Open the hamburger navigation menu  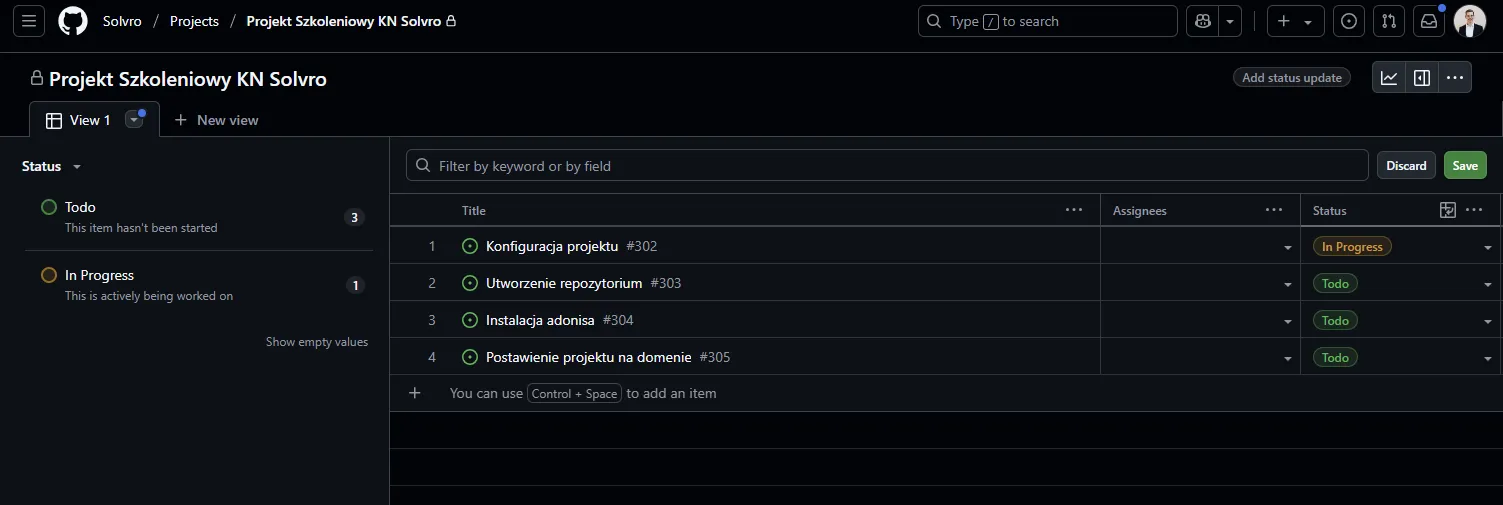coord(28,21)
